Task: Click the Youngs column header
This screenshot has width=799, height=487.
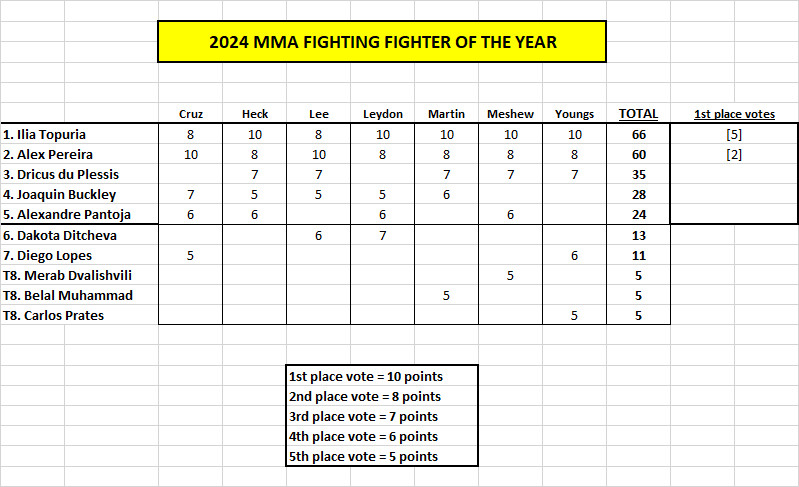Action: coord(574,114)
